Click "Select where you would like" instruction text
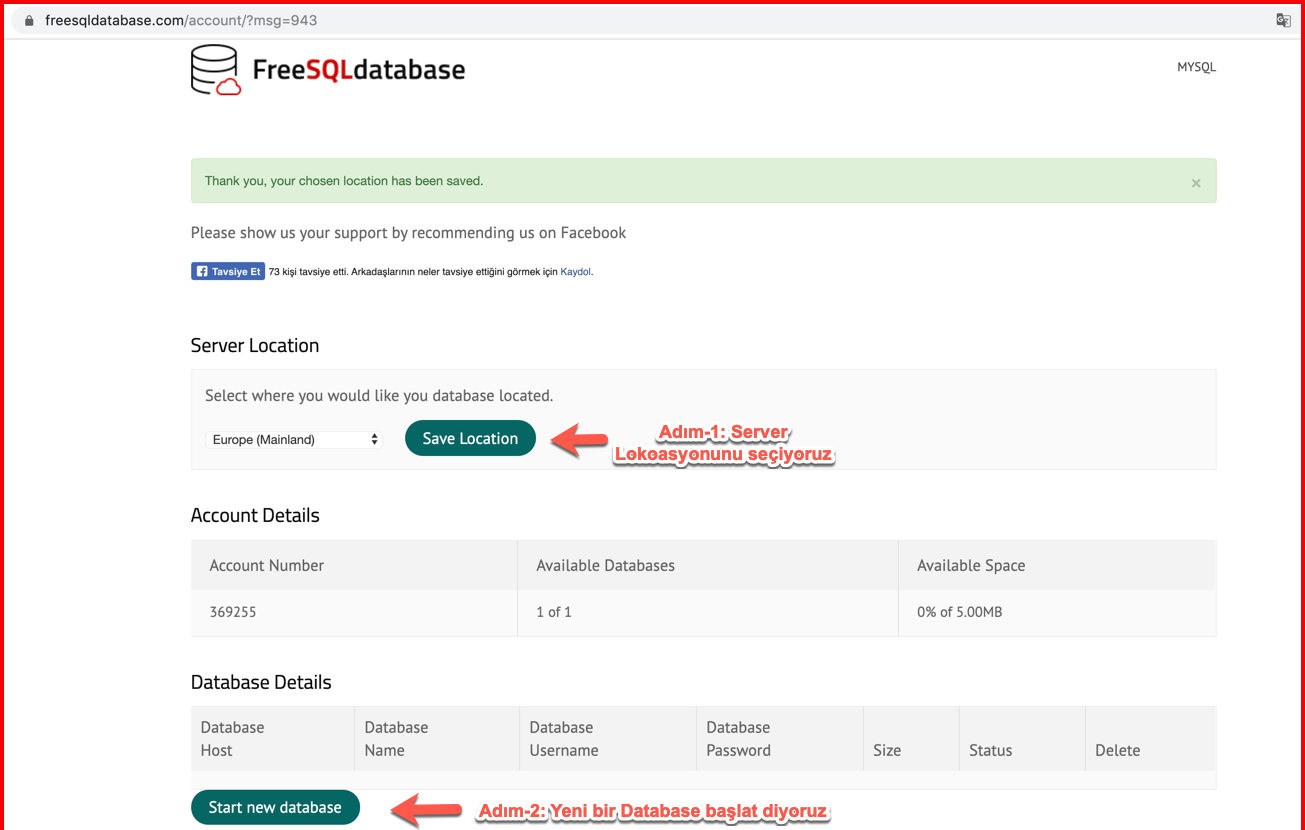The height and width of the screenshot is (830, 1305). (379, 396)
